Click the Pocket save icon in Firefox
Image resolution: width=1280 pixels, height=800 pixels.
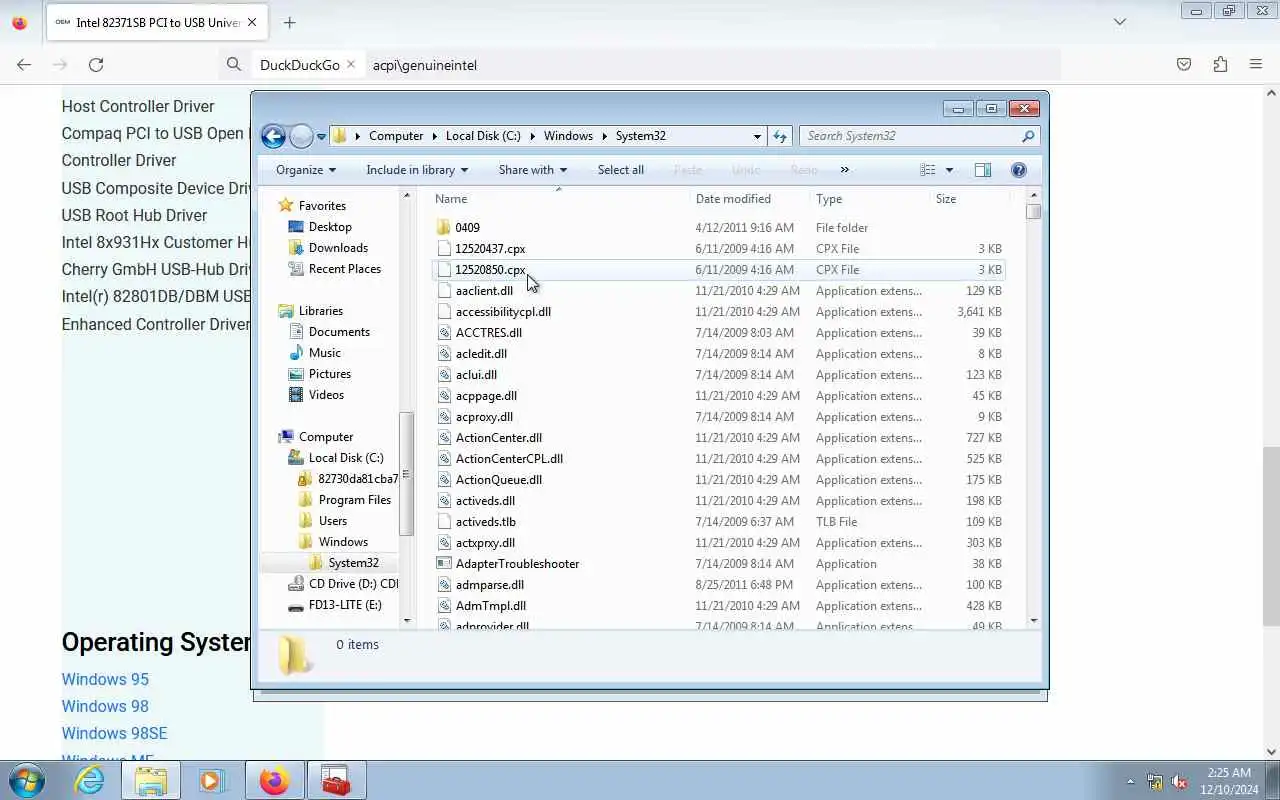click(1184, 64)
